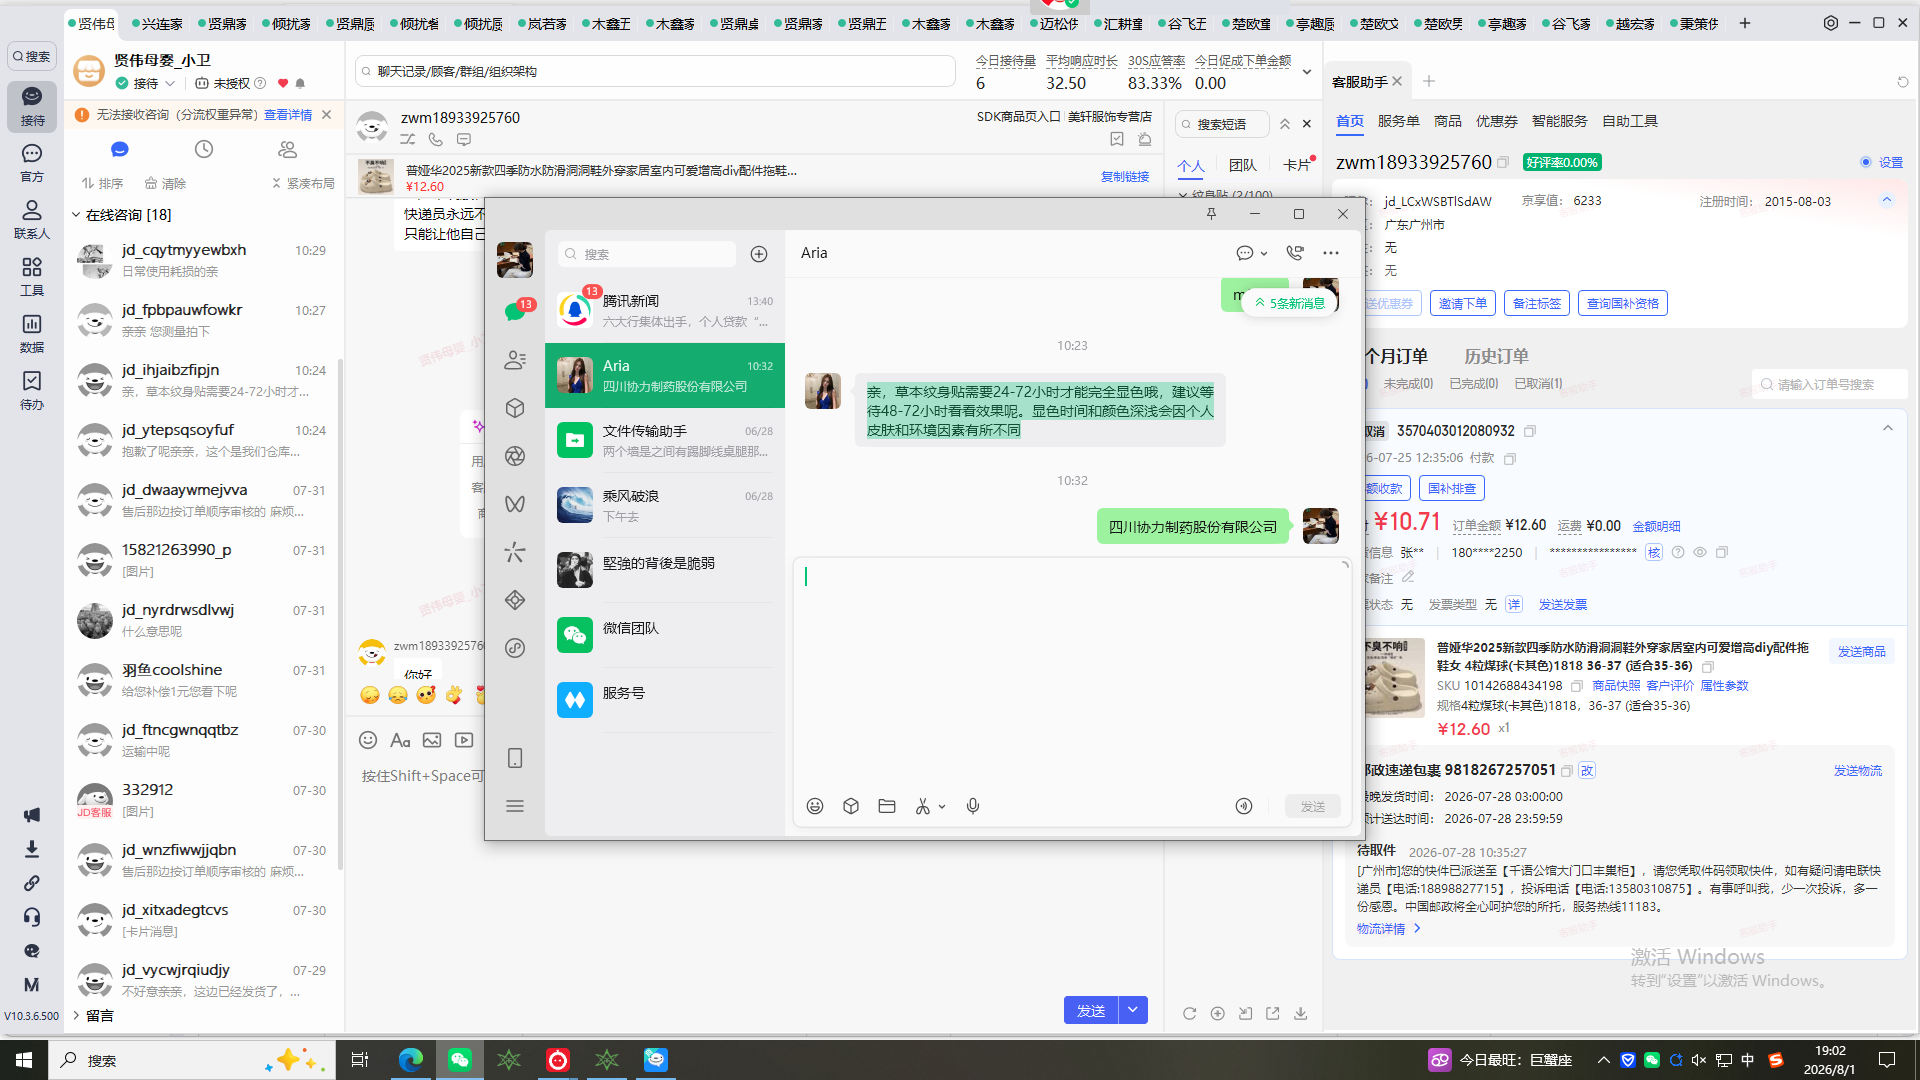The image size is (1920, 1080).
Task: Expand the 留言 group
Action: coord(76,1016)
